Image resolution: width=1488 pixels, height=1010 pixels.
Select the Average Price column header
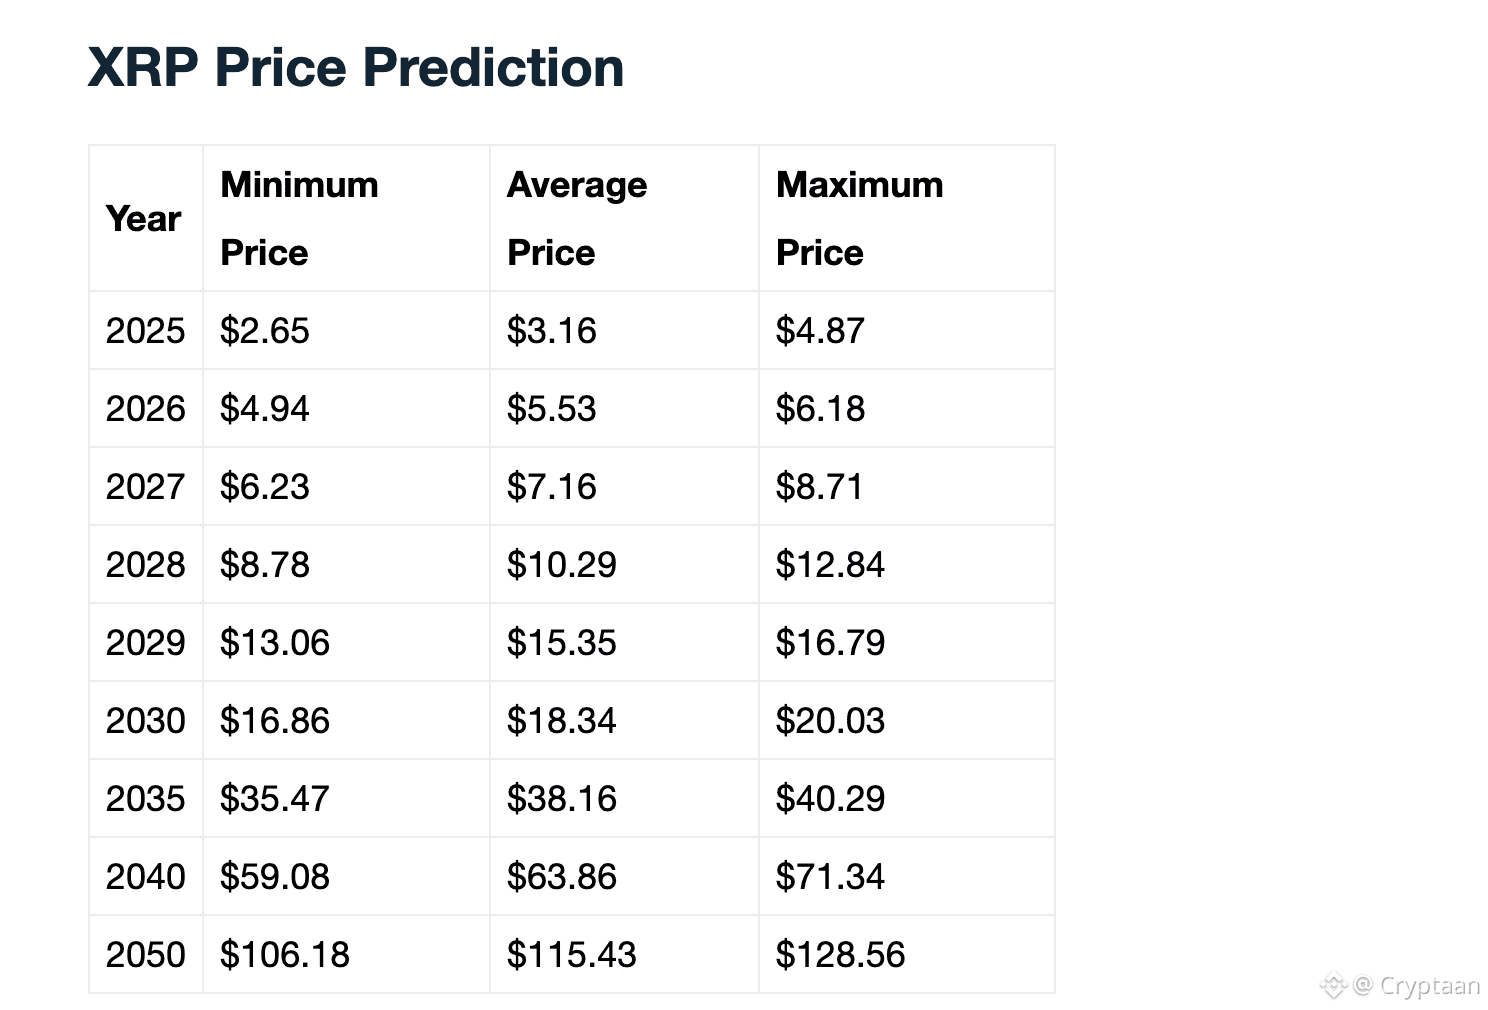pos(577,219)
